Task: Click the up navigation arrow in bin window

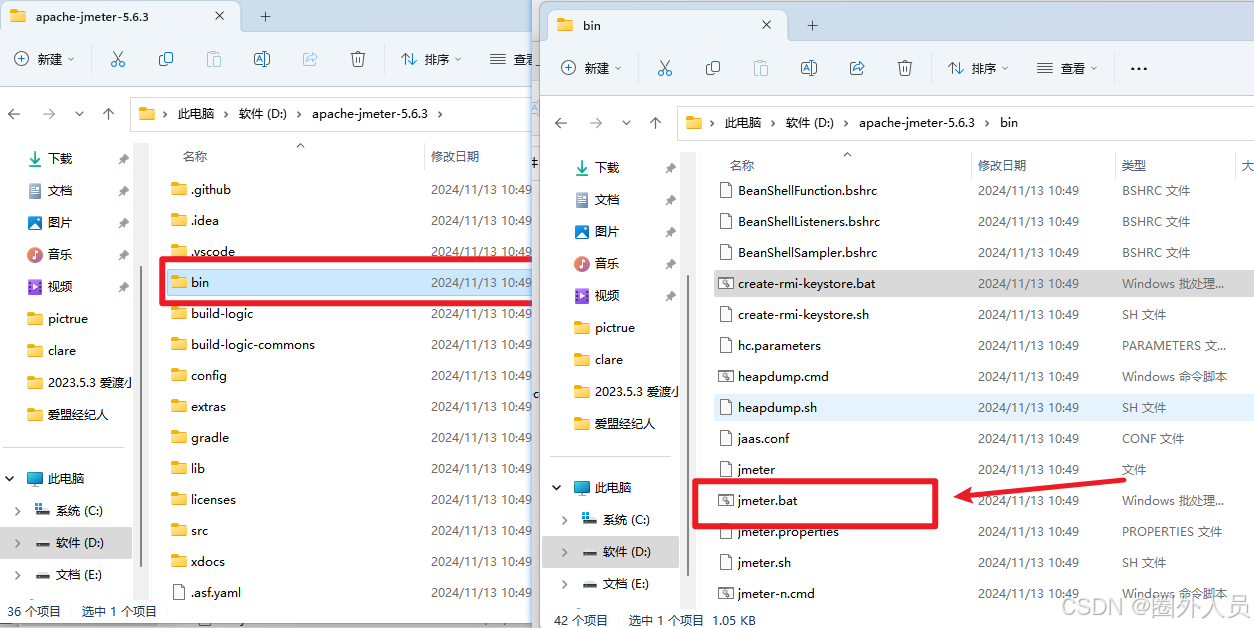Action: point(656,122)
